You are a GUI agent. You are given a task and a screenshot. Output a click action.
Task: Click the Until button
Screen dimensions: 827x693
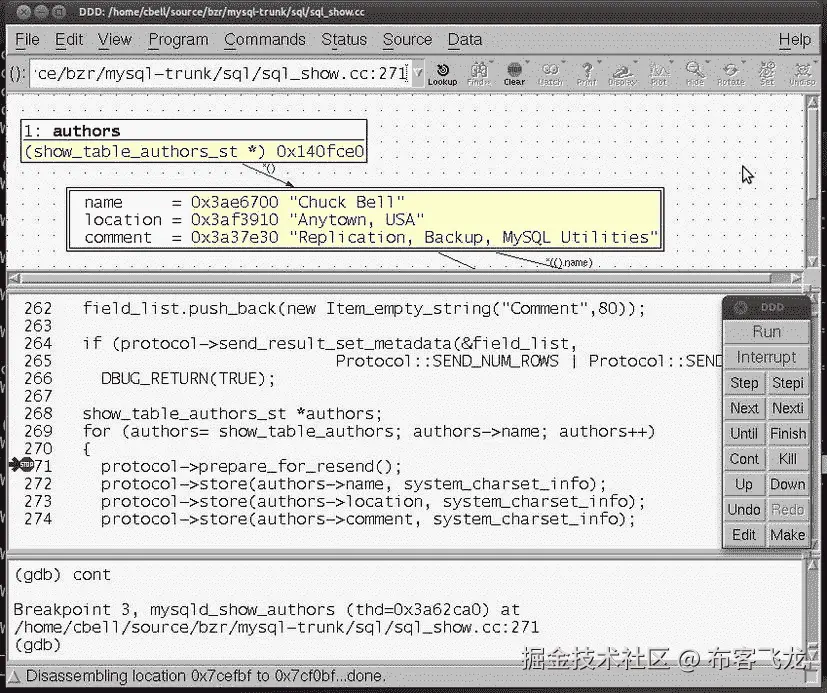tap(744, 434)
